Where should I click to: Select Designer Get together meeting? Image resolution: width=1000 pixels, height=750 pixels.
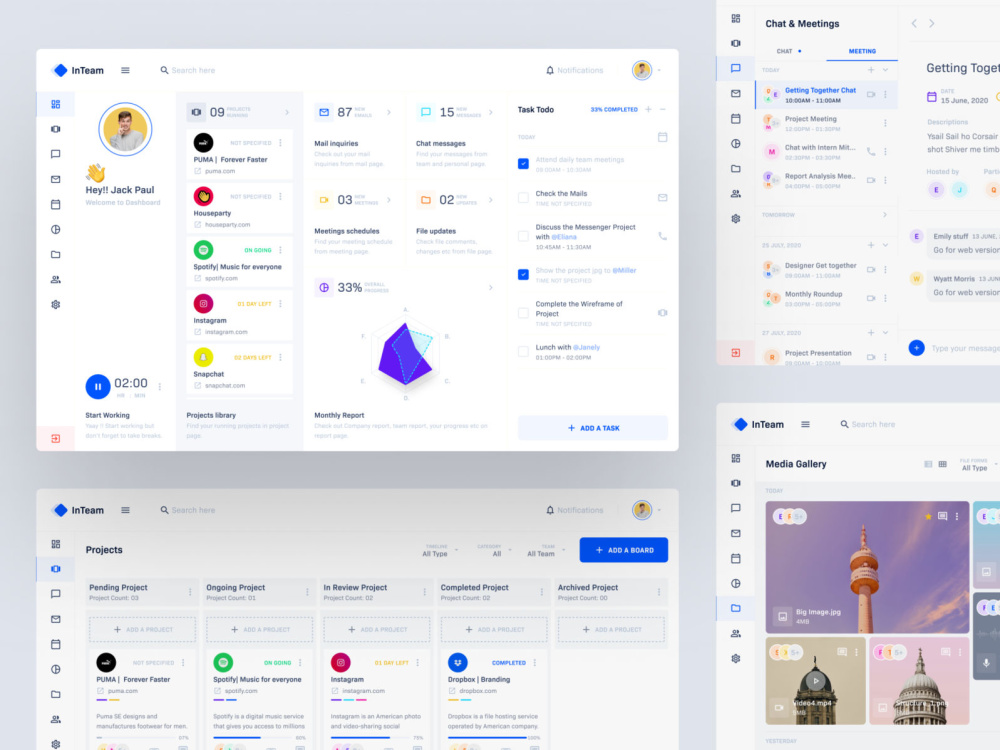[826, 270]
